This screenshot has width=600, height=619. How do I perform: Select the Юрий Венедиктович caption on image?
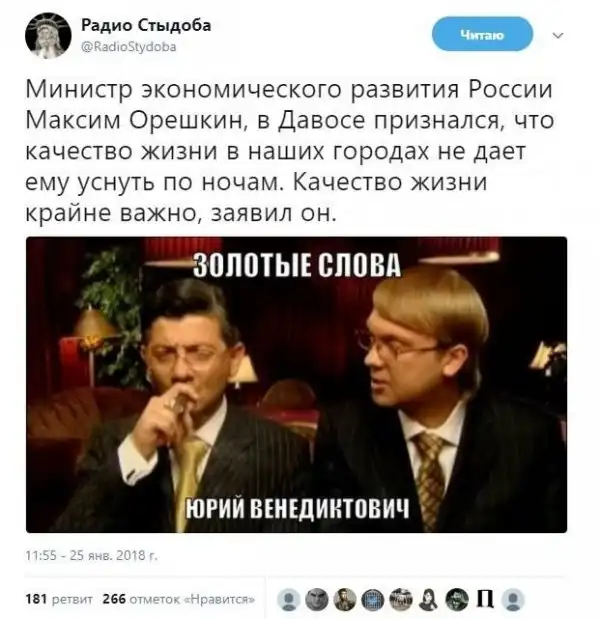[298, 508]
